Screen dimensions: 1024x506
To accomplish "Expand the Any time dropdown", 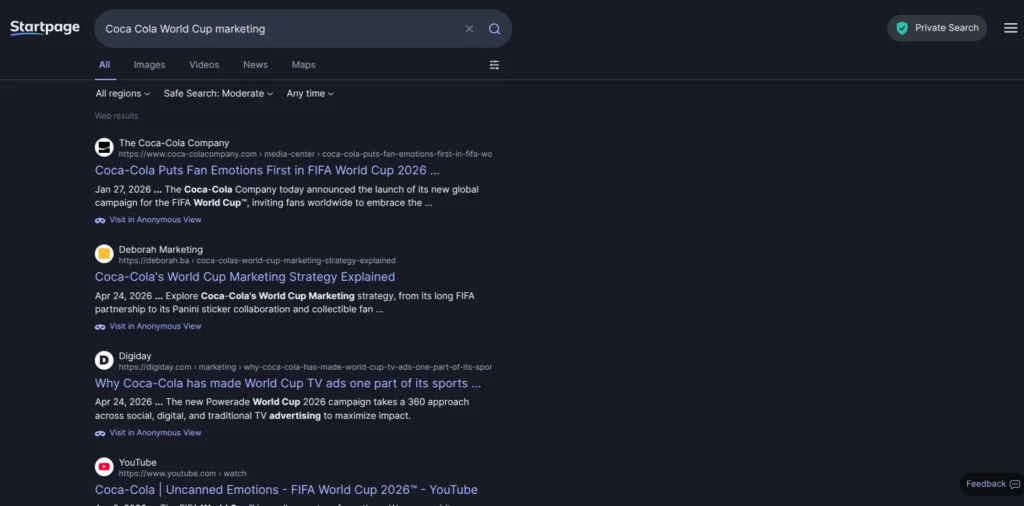I will tap(310, 93).
